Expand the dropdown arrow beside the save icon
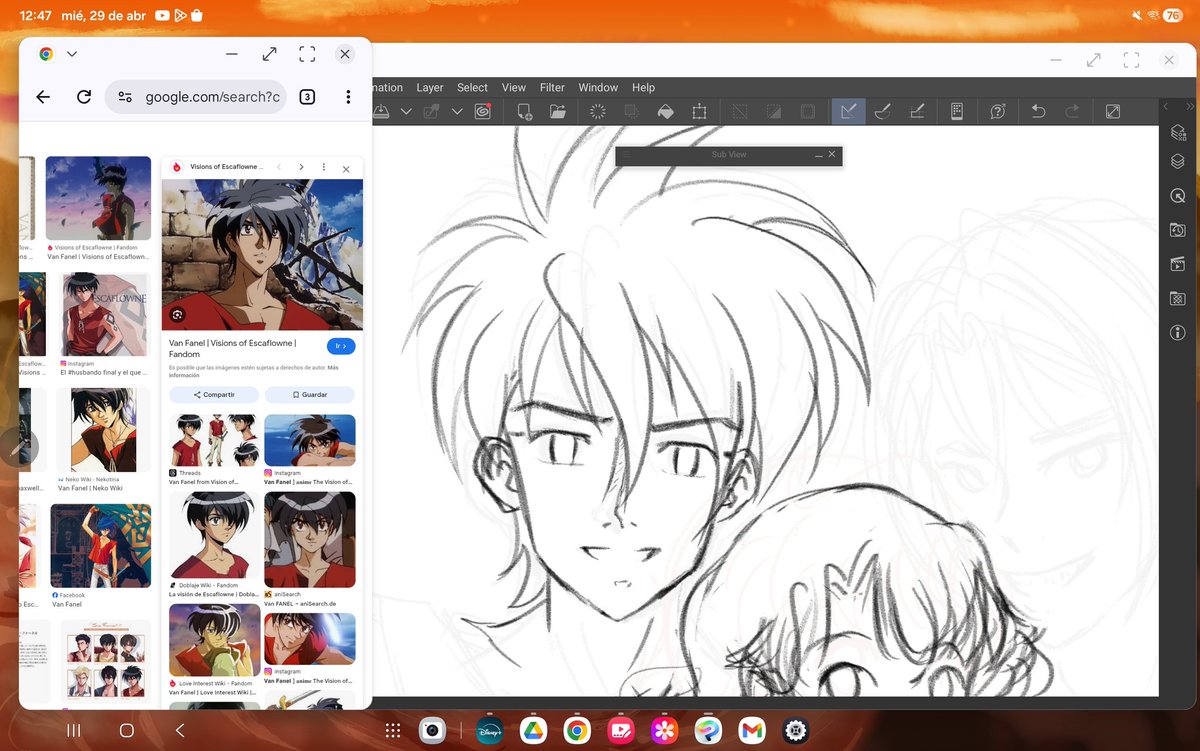The height and width of the screenshot is (751, 1200). click(x=406, y=112)
